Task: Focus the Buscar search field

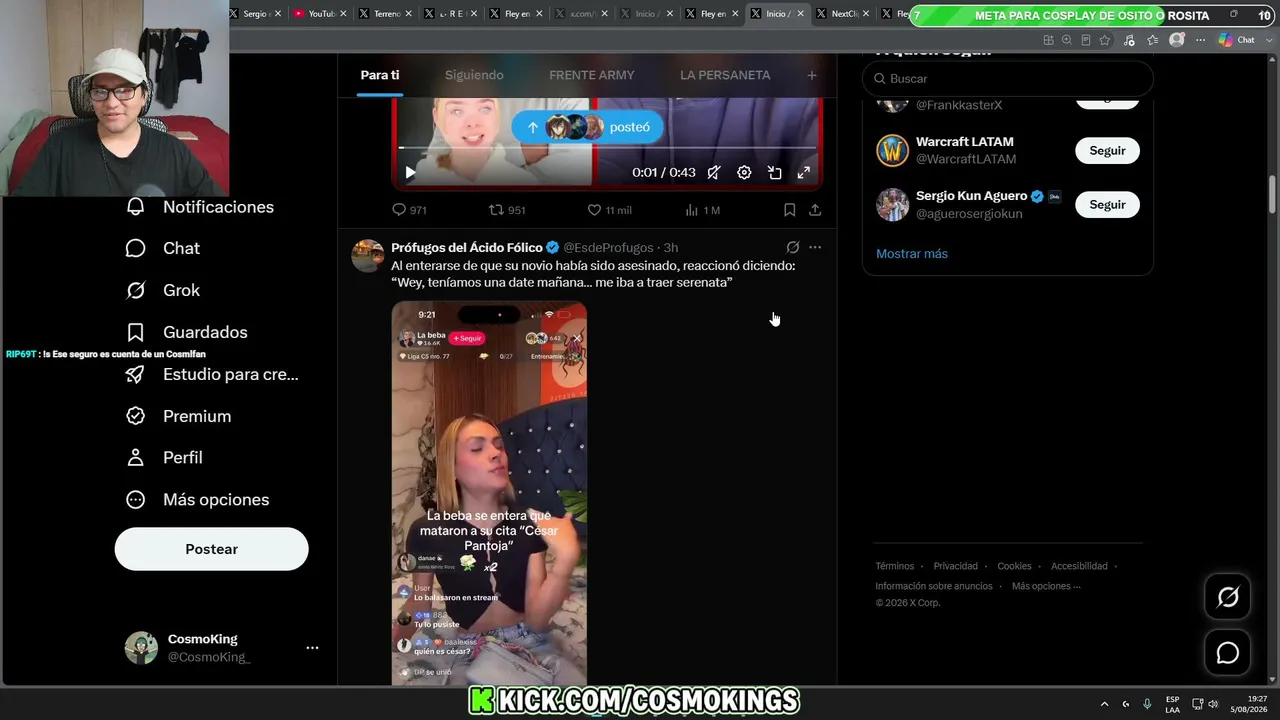Action: (1008, 79)
